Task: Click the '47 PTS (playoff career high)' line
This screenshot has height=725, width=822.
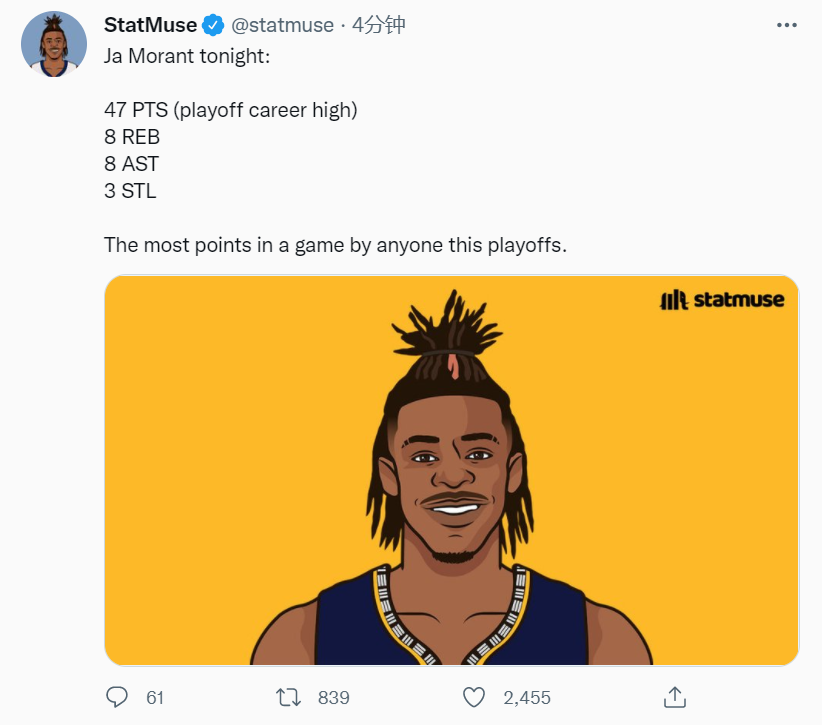Action: click(231, 110)
